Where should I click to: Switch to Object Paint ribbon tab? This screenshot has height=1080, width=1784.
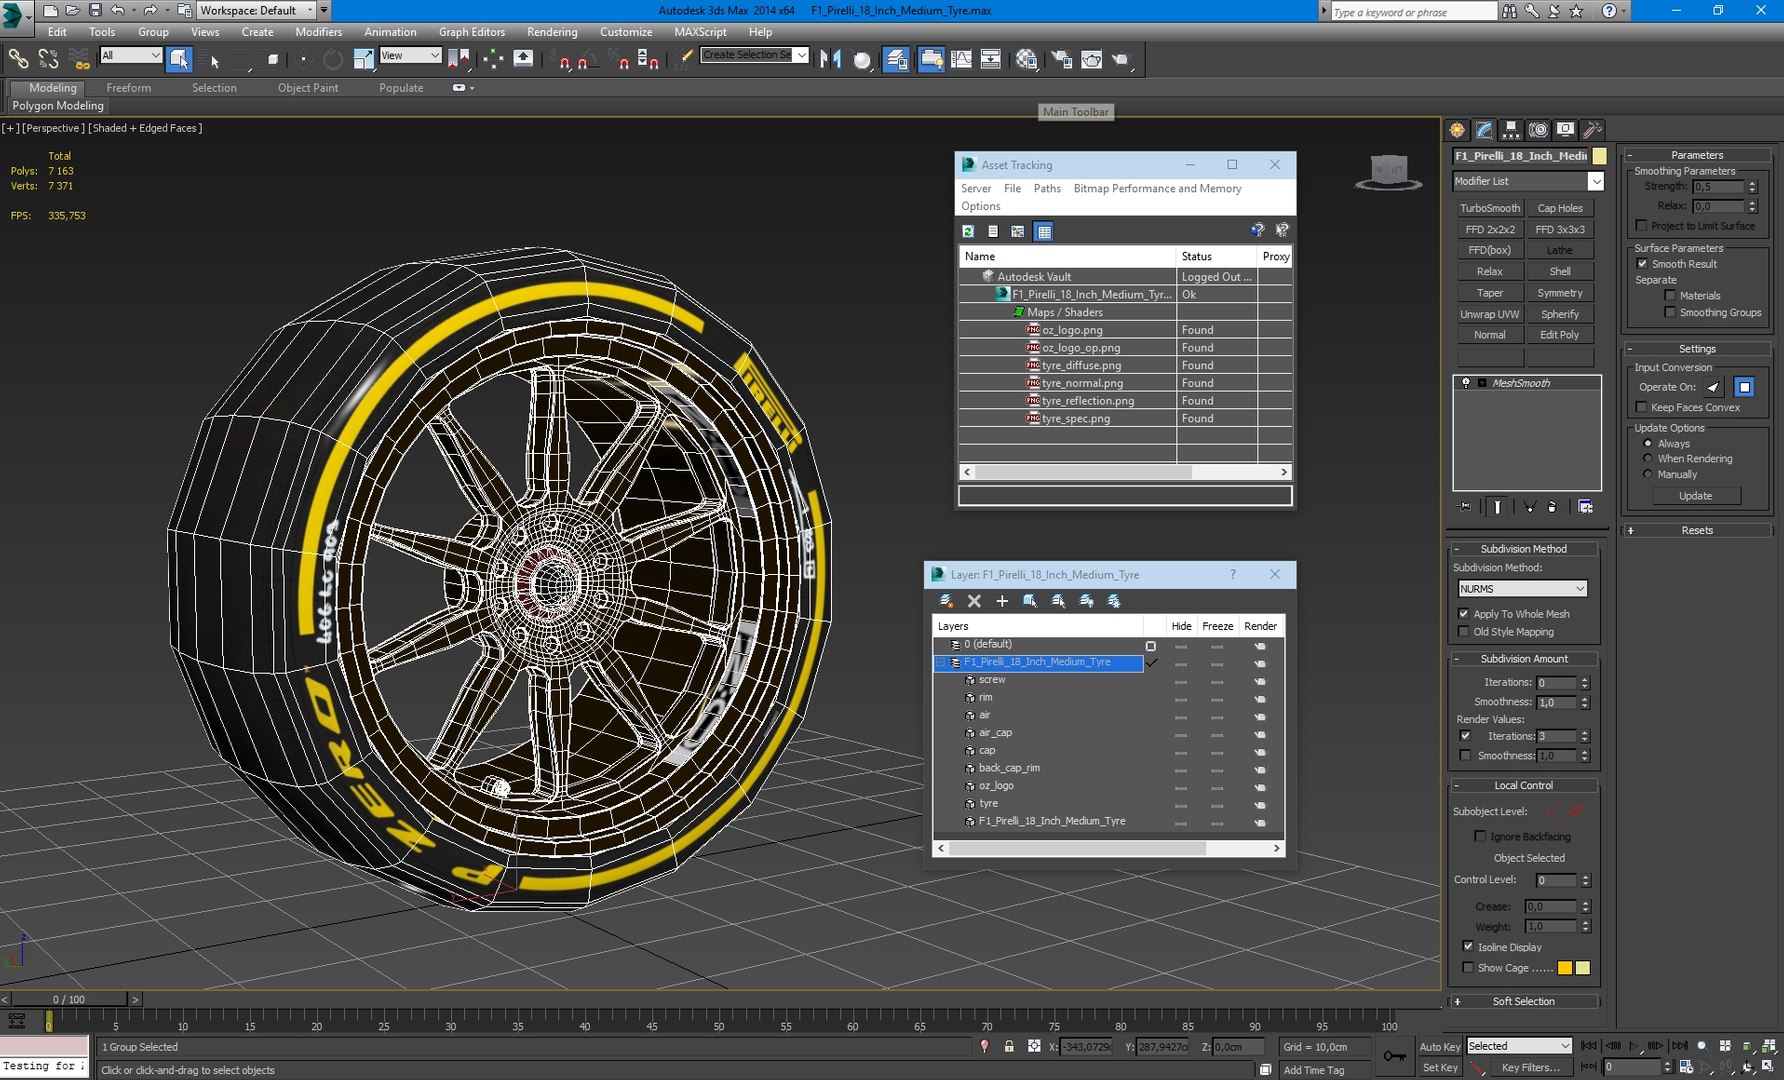pos(308,88)
